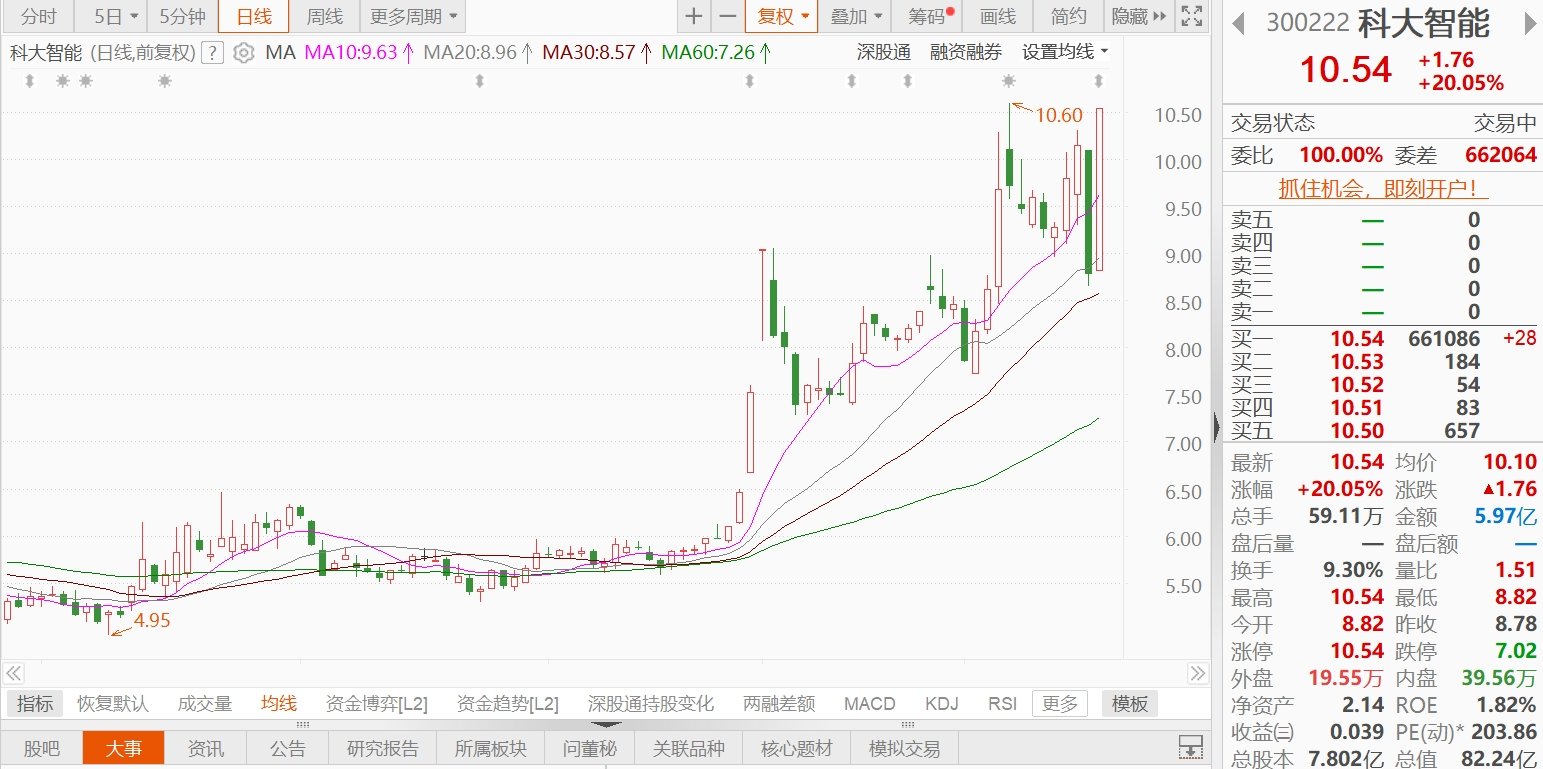Click the 指标 indicator button
Viewport: 1543px width, 769px height.
click(x=35, y=703)
